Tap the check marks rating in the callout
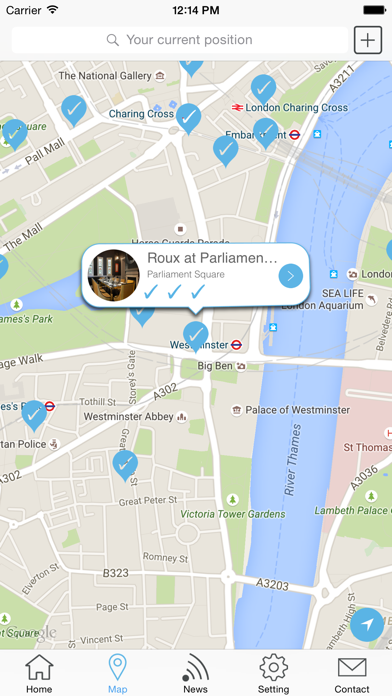Viewport: 392px width, 696px height. pos(174,292)
